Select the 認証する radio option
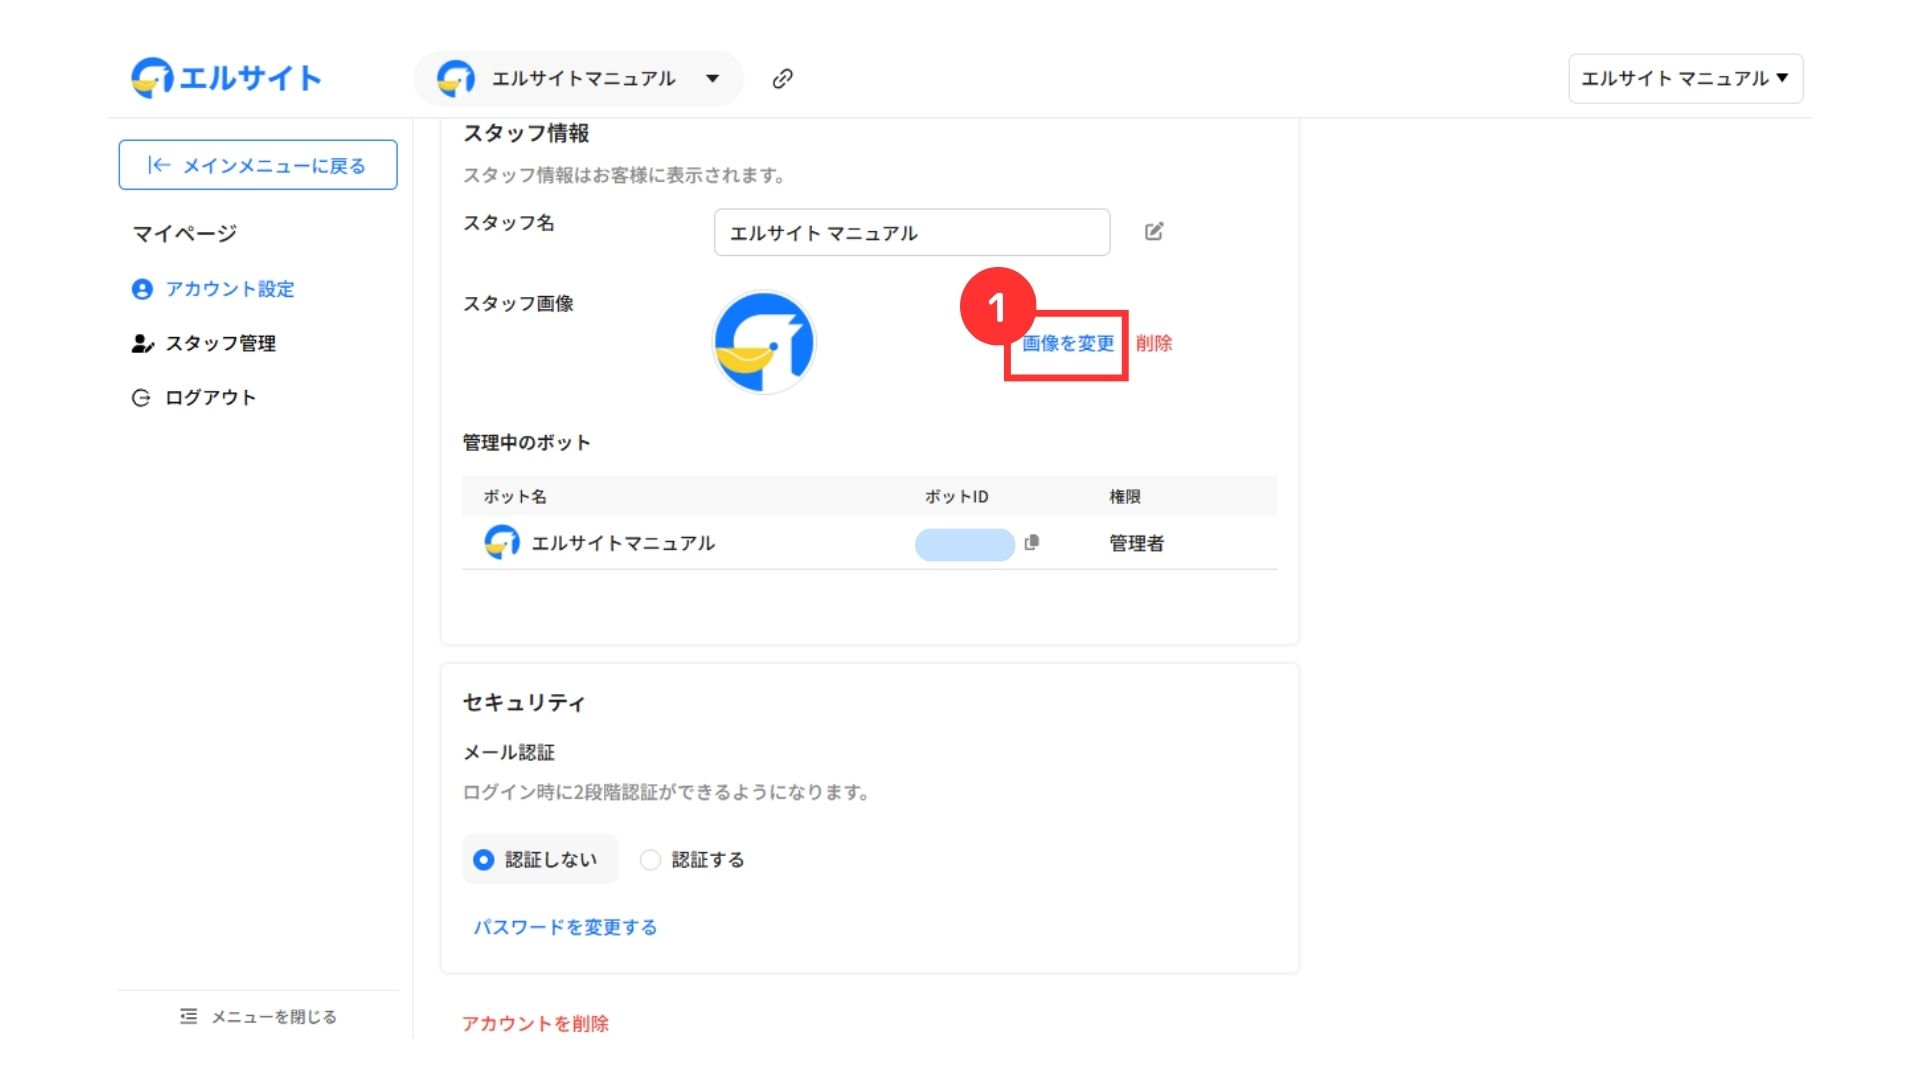 coord(651,860)
